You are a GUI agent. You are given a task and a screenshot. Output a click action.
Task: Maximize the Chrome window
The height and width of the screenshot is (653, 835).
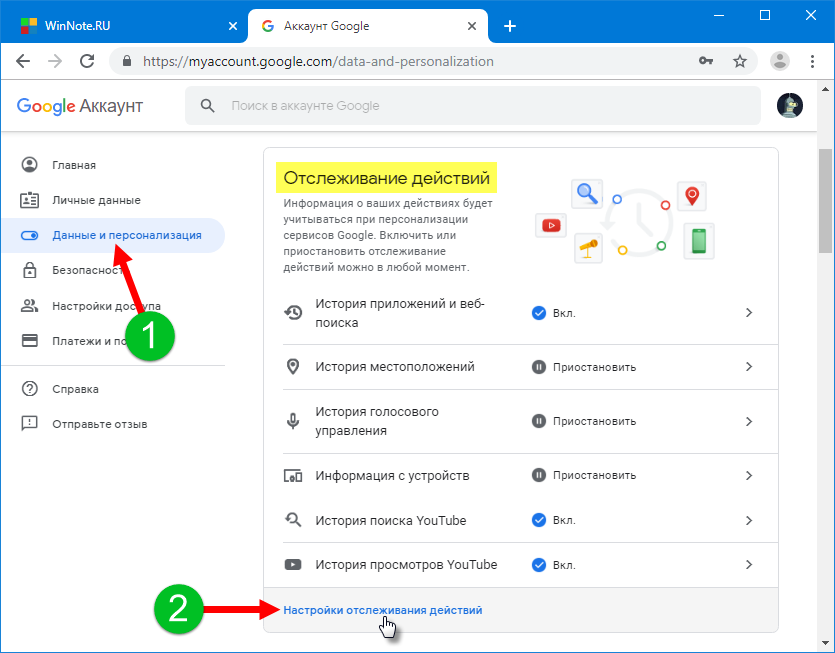(765, 15)
